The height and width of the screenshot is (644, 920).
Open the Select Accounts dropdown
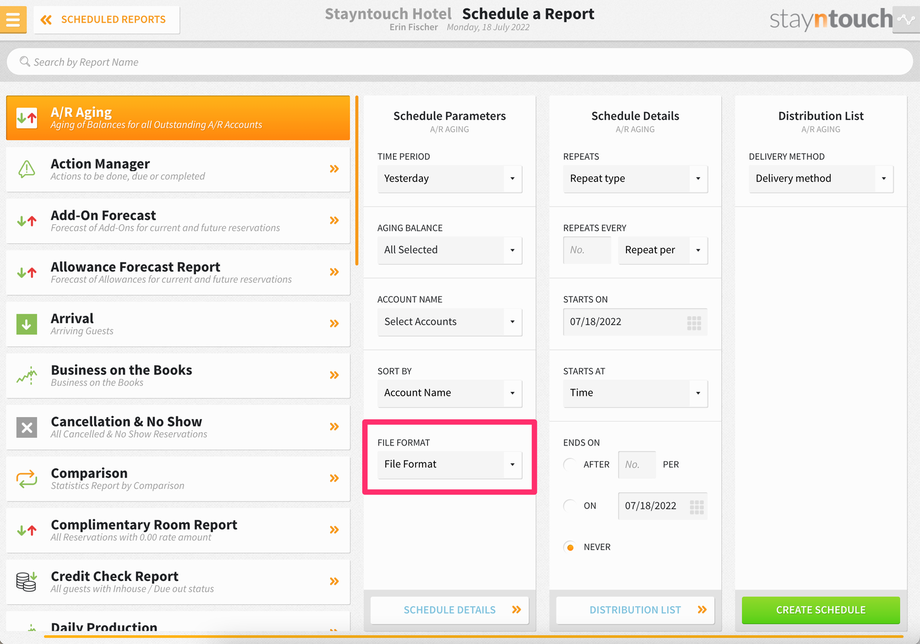(449, 322)
